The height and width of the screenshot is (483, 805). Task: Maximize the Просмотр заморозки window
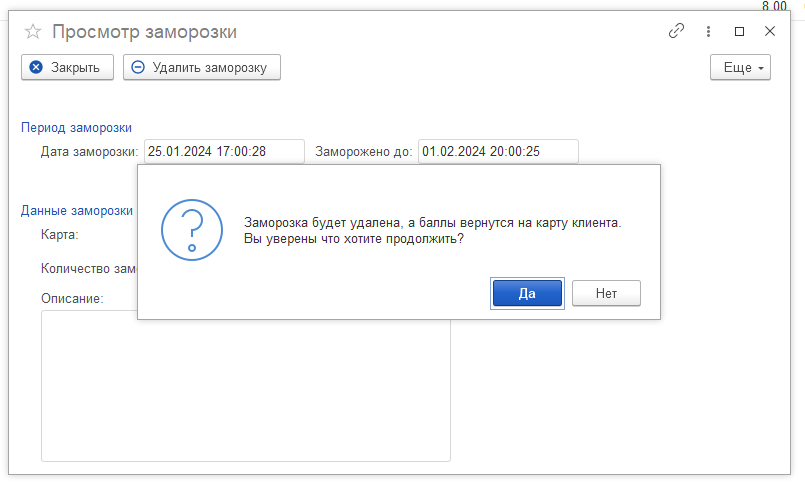[739, 31]
